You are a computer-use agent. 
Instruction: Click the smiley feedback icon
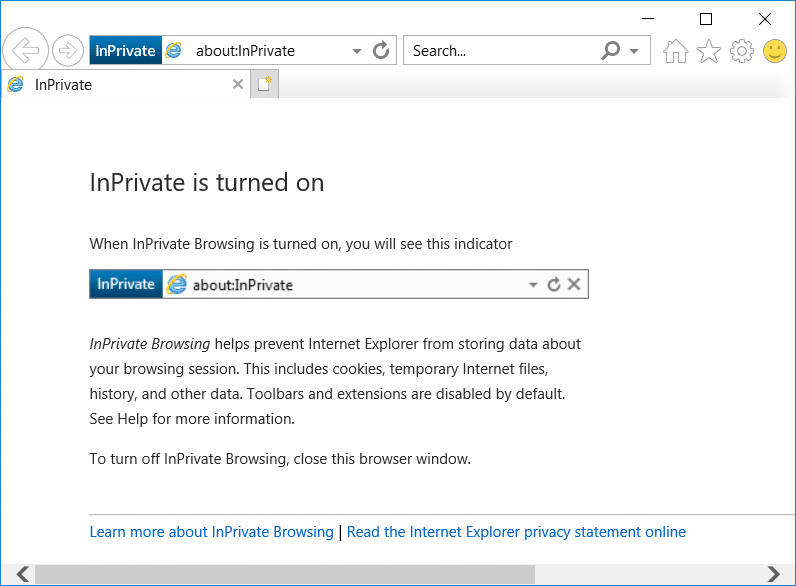click(775, 51)
